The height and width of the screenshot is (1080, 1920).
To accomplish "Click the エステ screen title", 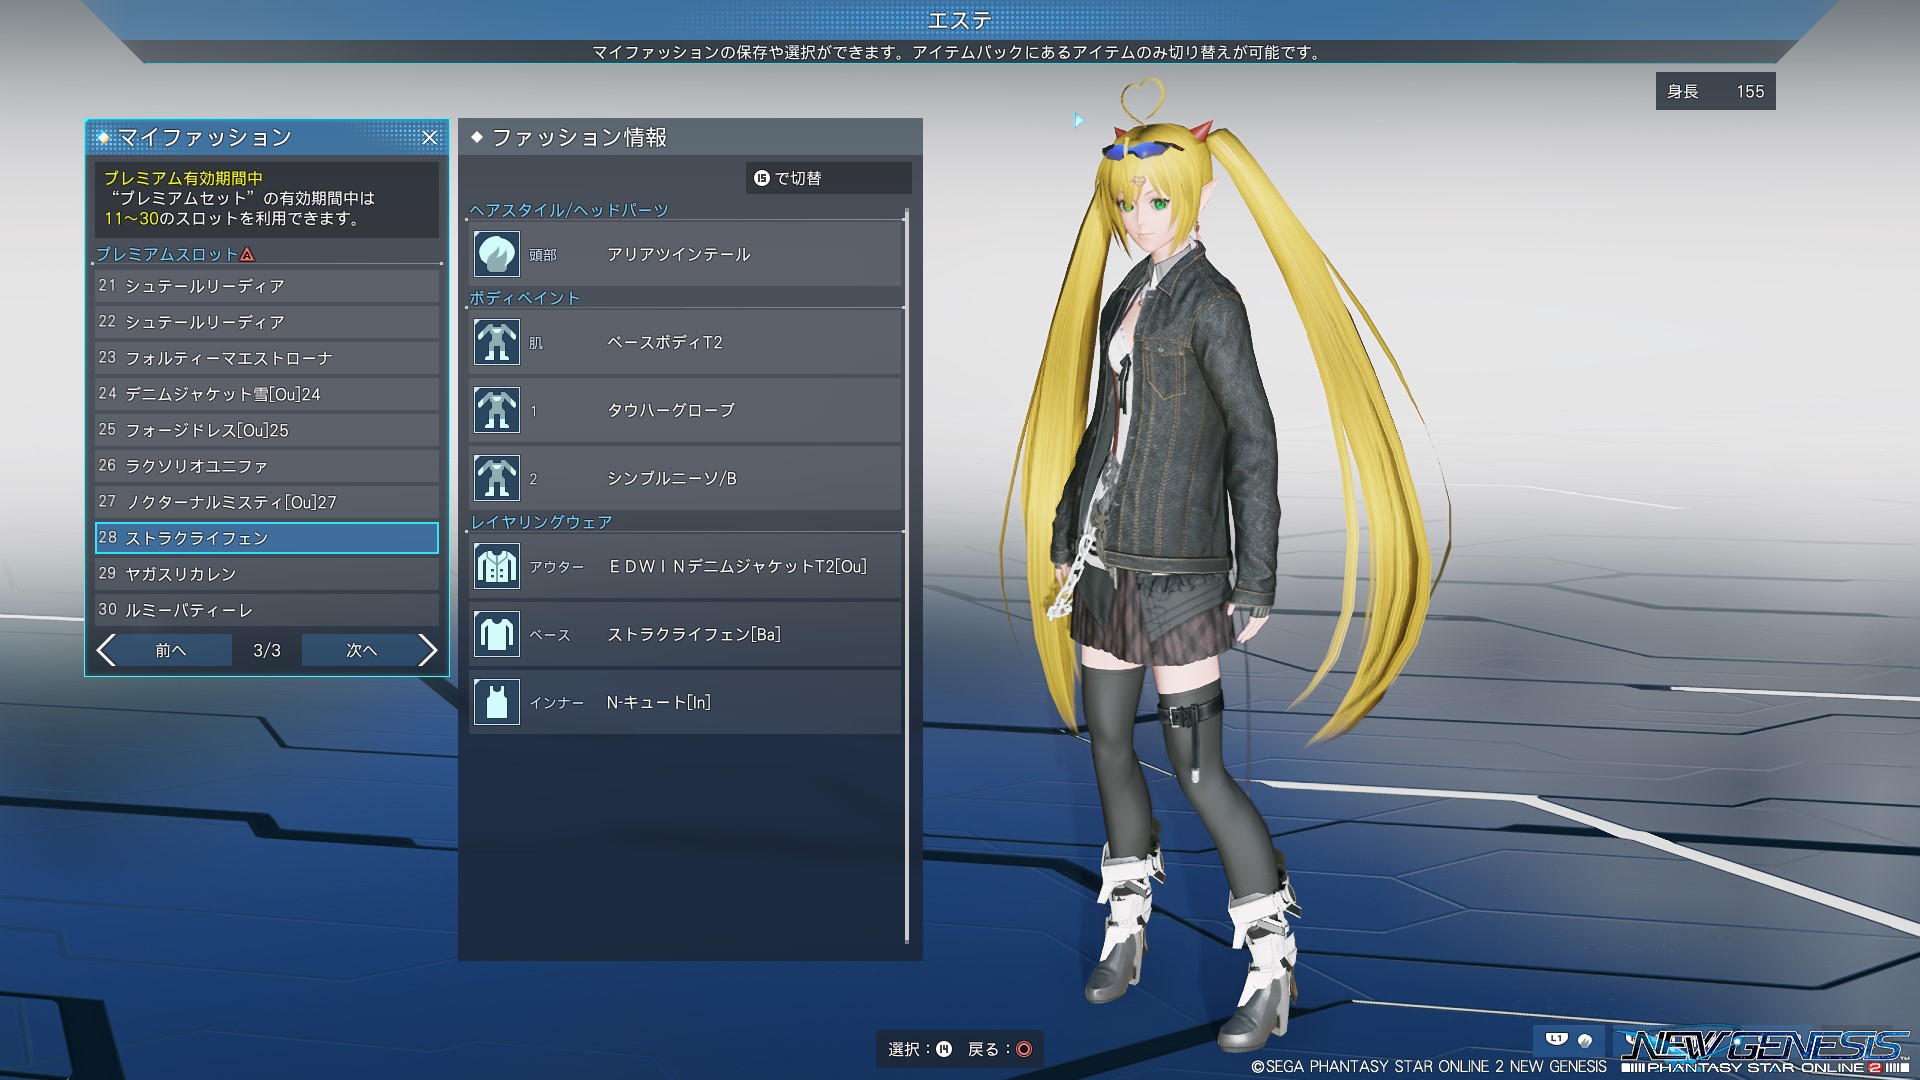I will tap(960, 20).
